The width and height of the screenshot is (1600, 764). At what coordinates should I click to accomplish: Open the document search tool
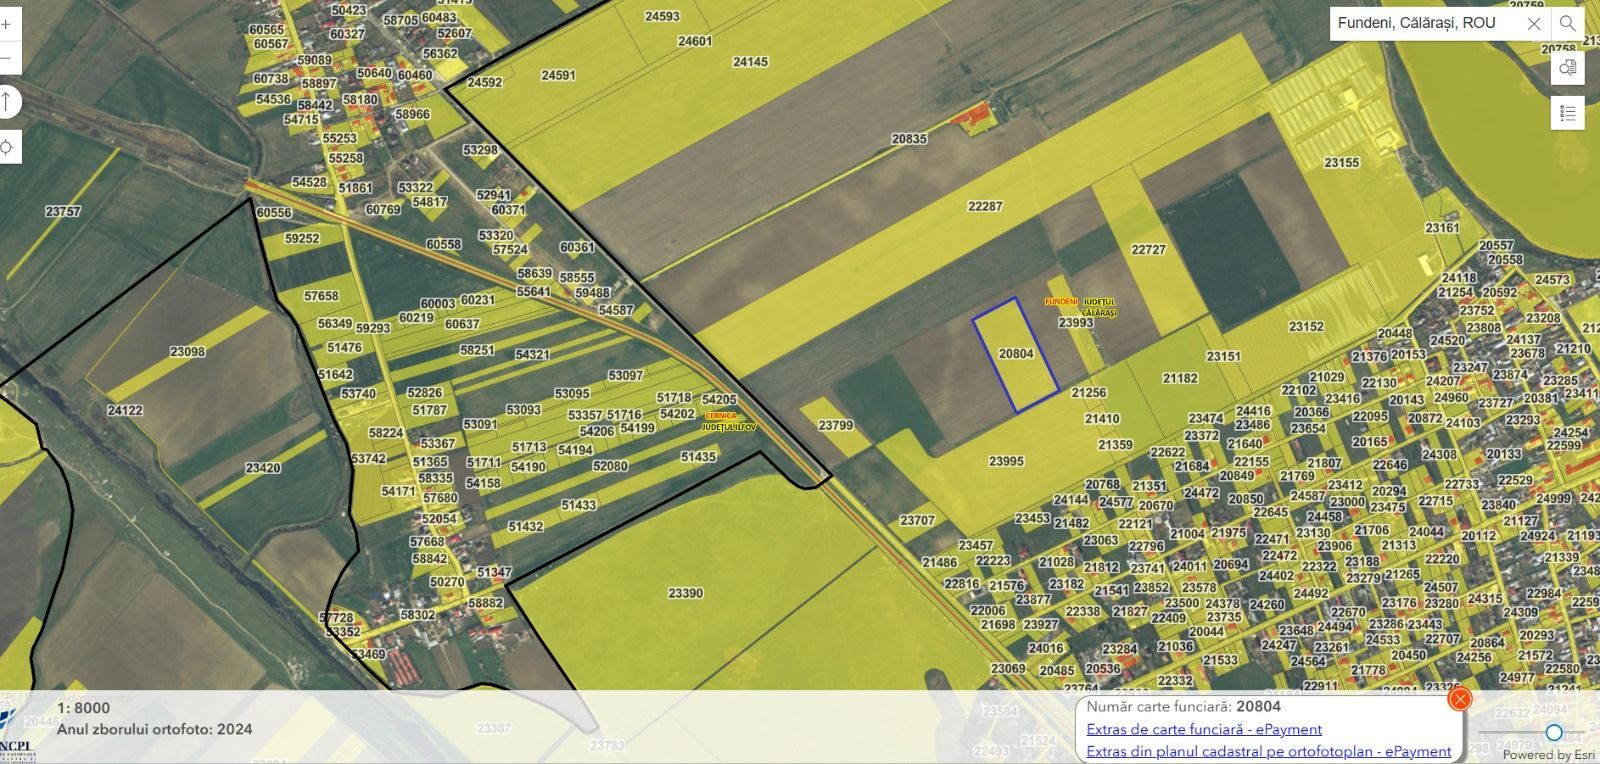[x=1567, y=68]
